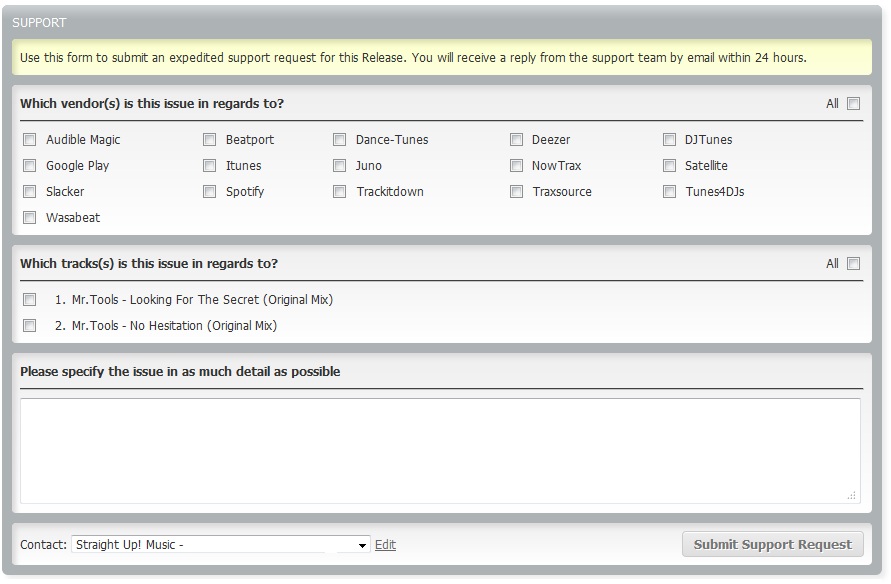891x584 pixels.
Task: Select Dance-Tunes as an affected vendor
Action: click(x=339, y=140)
